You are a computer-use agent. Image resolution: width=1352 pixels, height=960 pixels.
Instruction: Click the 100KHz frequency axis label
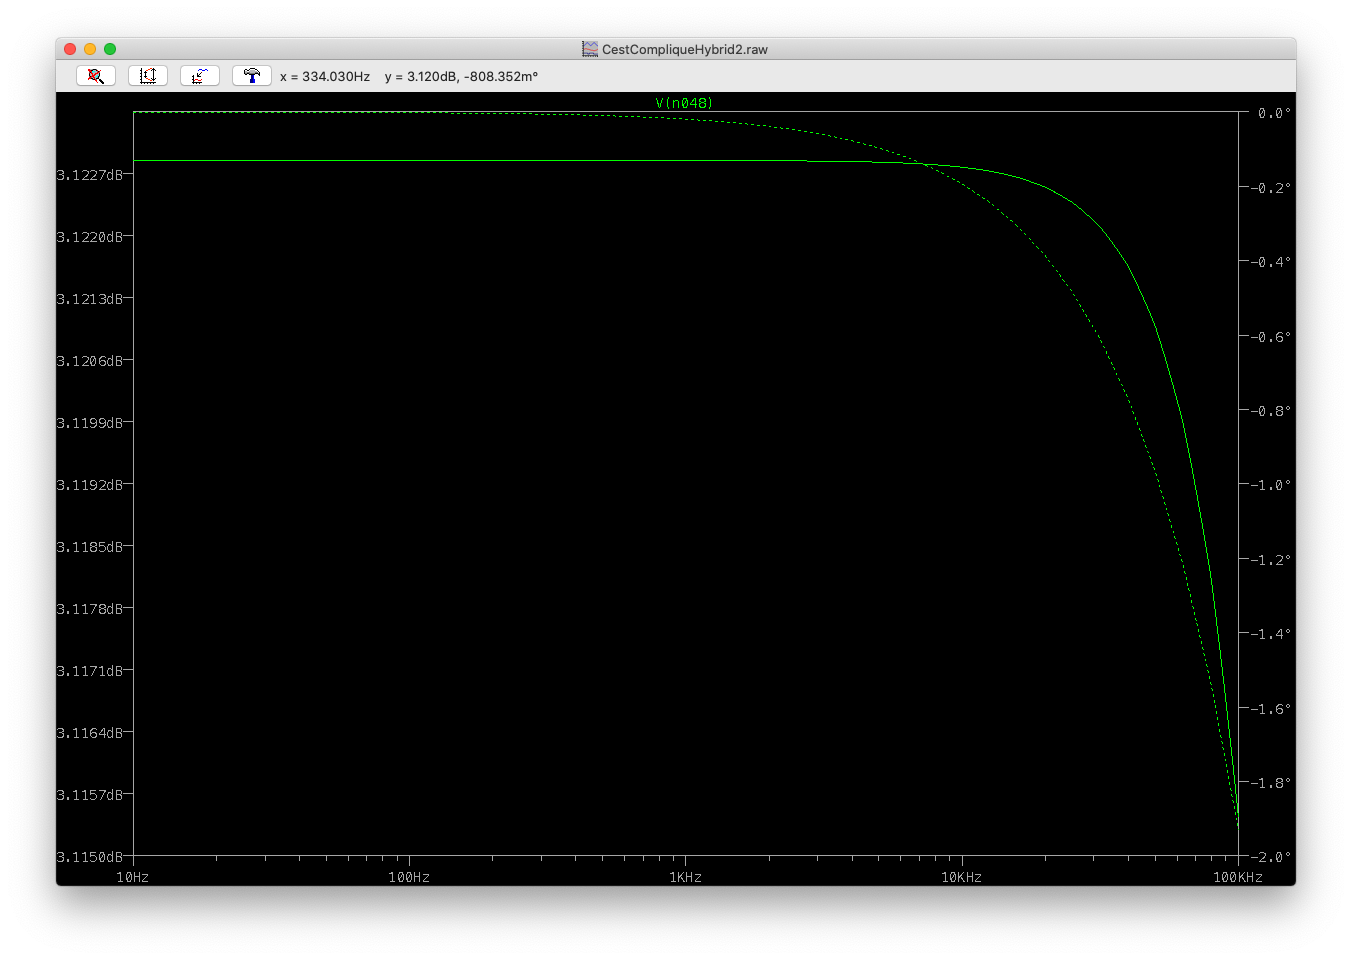(x=1238, y=878)
